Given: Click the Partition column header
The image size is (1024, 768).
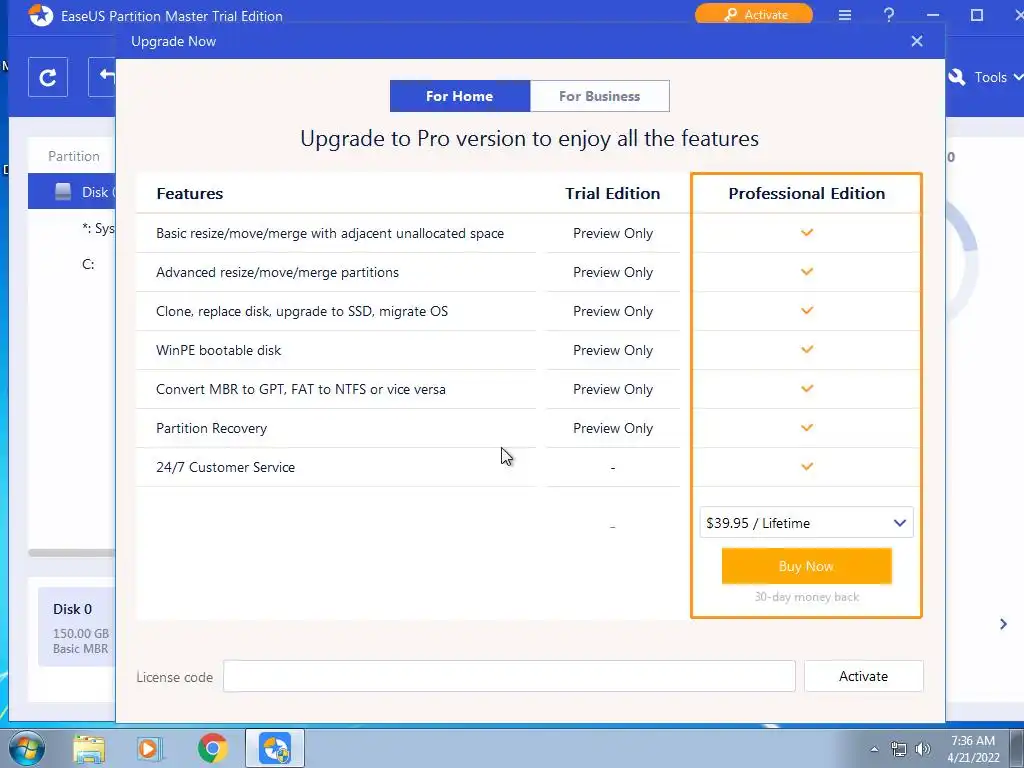Looking at the screenshot, I should coord(73,156).
